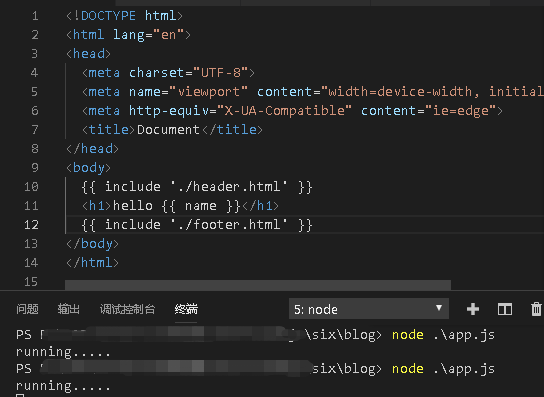Click the horizontal scrollbar under the editor
Viewport: 544px width, 397px height.
click(258, 285)
